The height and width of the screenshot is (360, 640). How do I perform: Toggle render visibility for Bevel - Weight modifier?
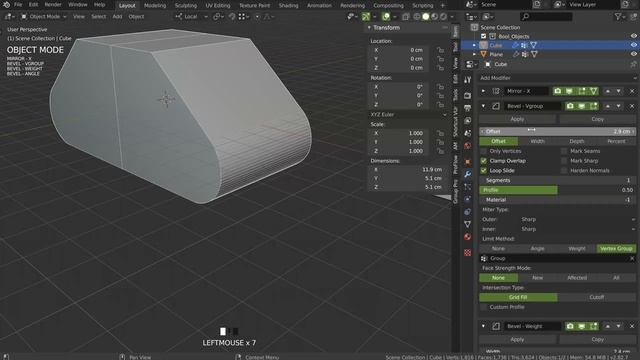(570, 326)
